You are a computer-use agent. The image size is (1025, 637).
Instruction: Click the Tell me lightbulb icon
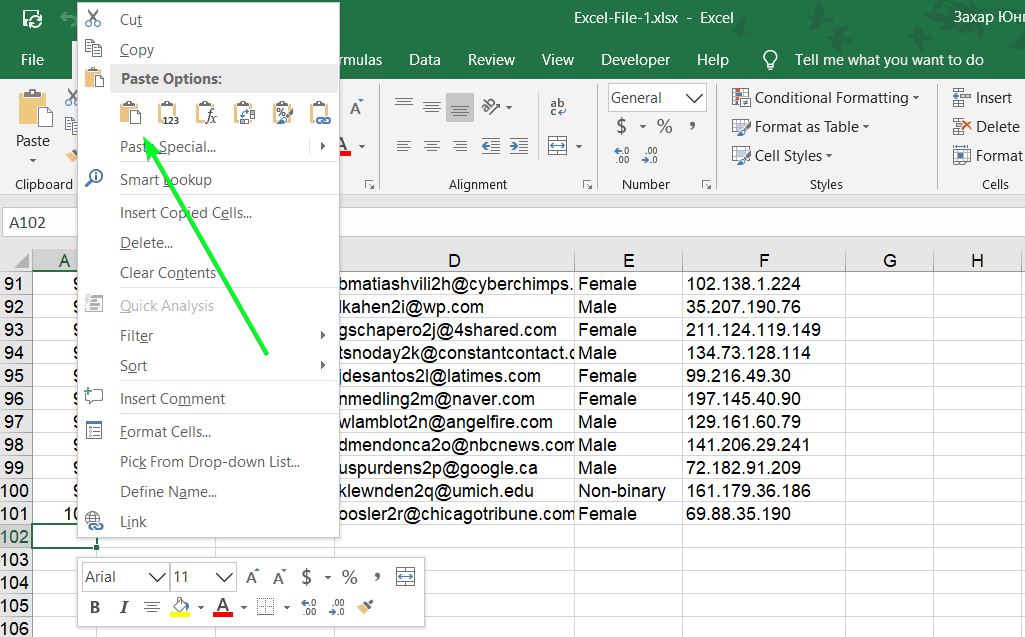click(x=770, y=60)
